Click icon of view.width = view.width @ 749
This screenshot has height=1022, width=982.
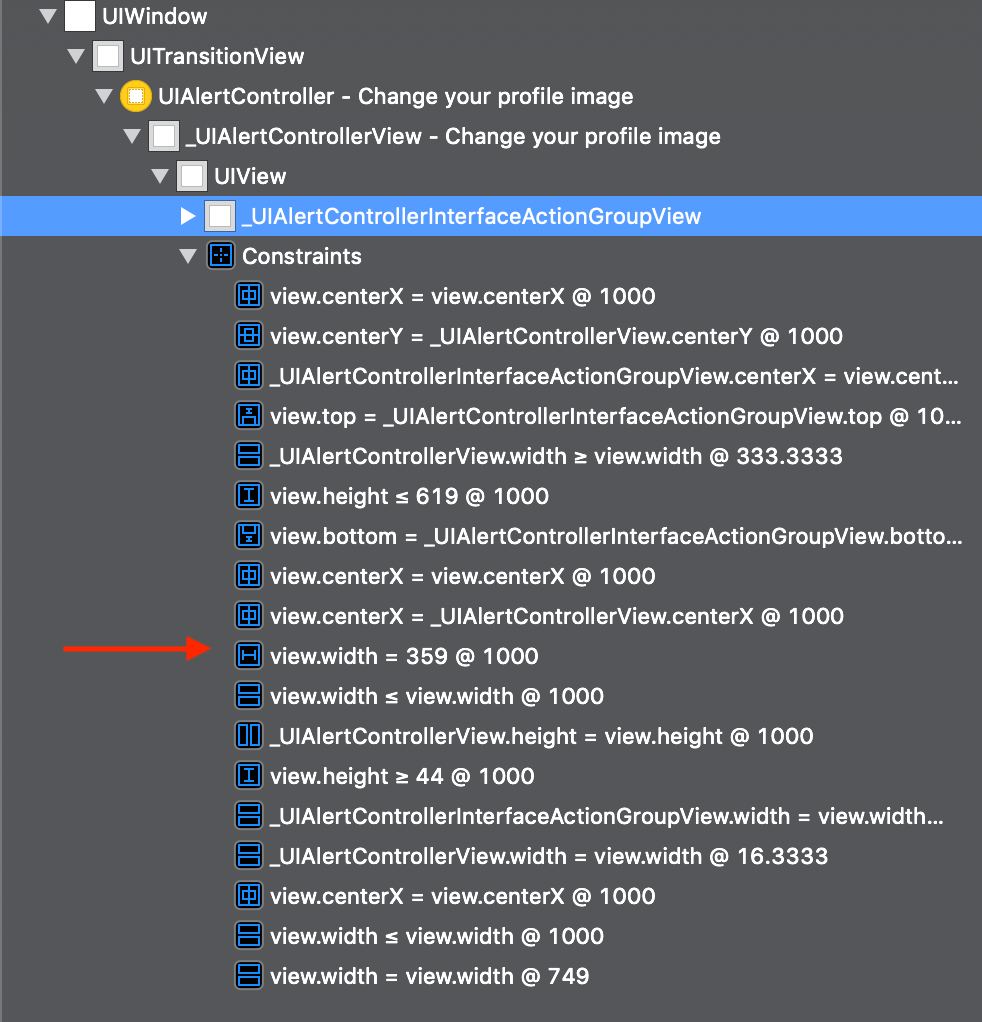(x=249, y=976)
